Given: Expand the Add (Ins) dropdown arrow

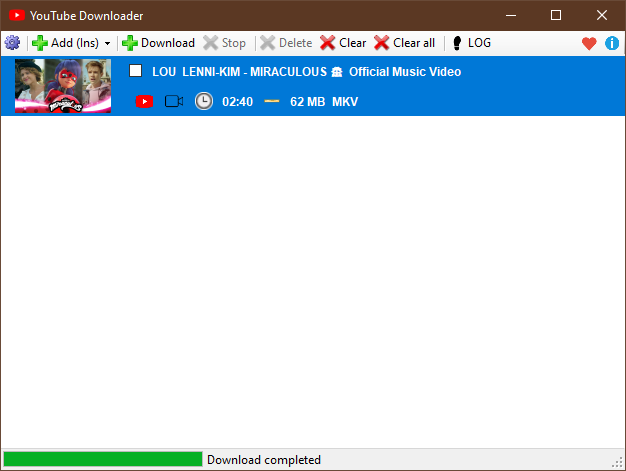Looking at the screenshot, I should click(x=108, y=44).
